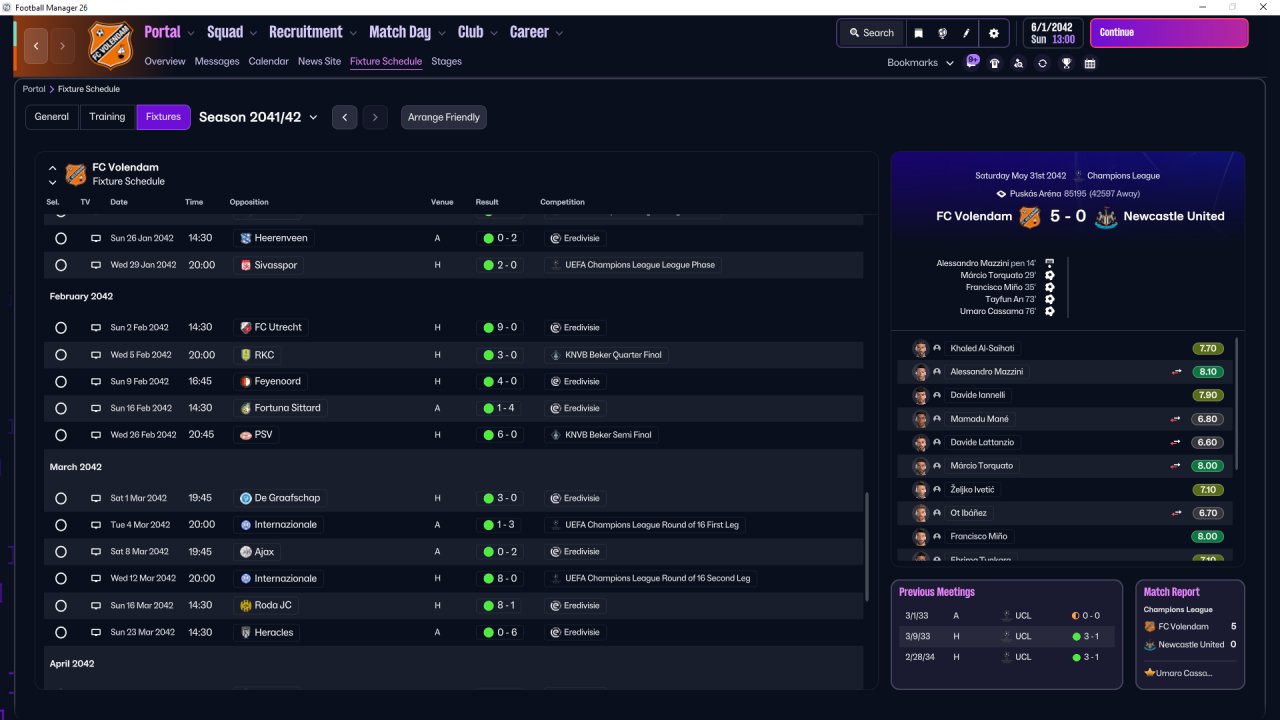The width and height of the screenshot is (1280, 720).
Task: Open the notifications speech-bubble icon showing 9+
Action: [x=972, y=61]
